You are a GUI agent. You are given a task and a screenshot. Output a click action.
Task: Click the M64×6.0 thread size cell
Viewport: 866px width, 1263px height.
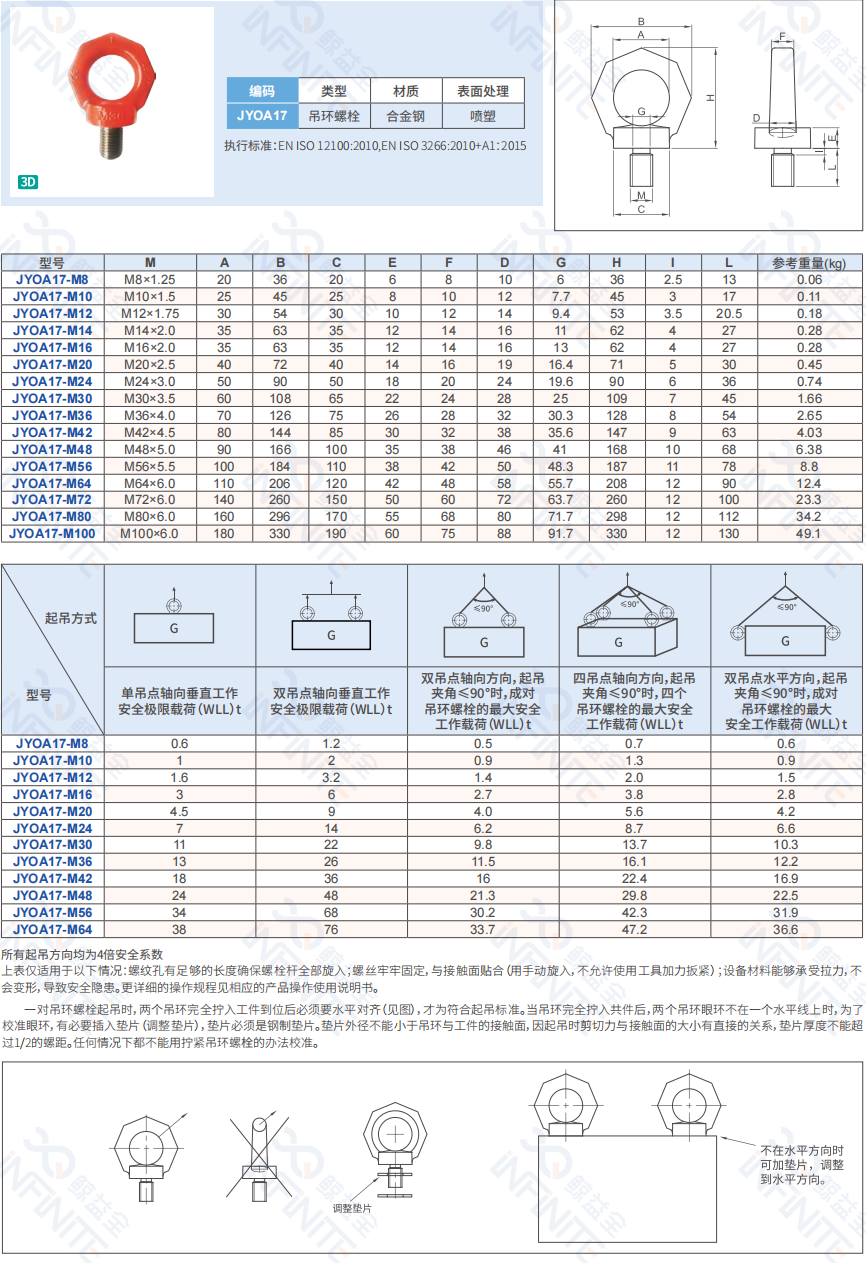149,483
